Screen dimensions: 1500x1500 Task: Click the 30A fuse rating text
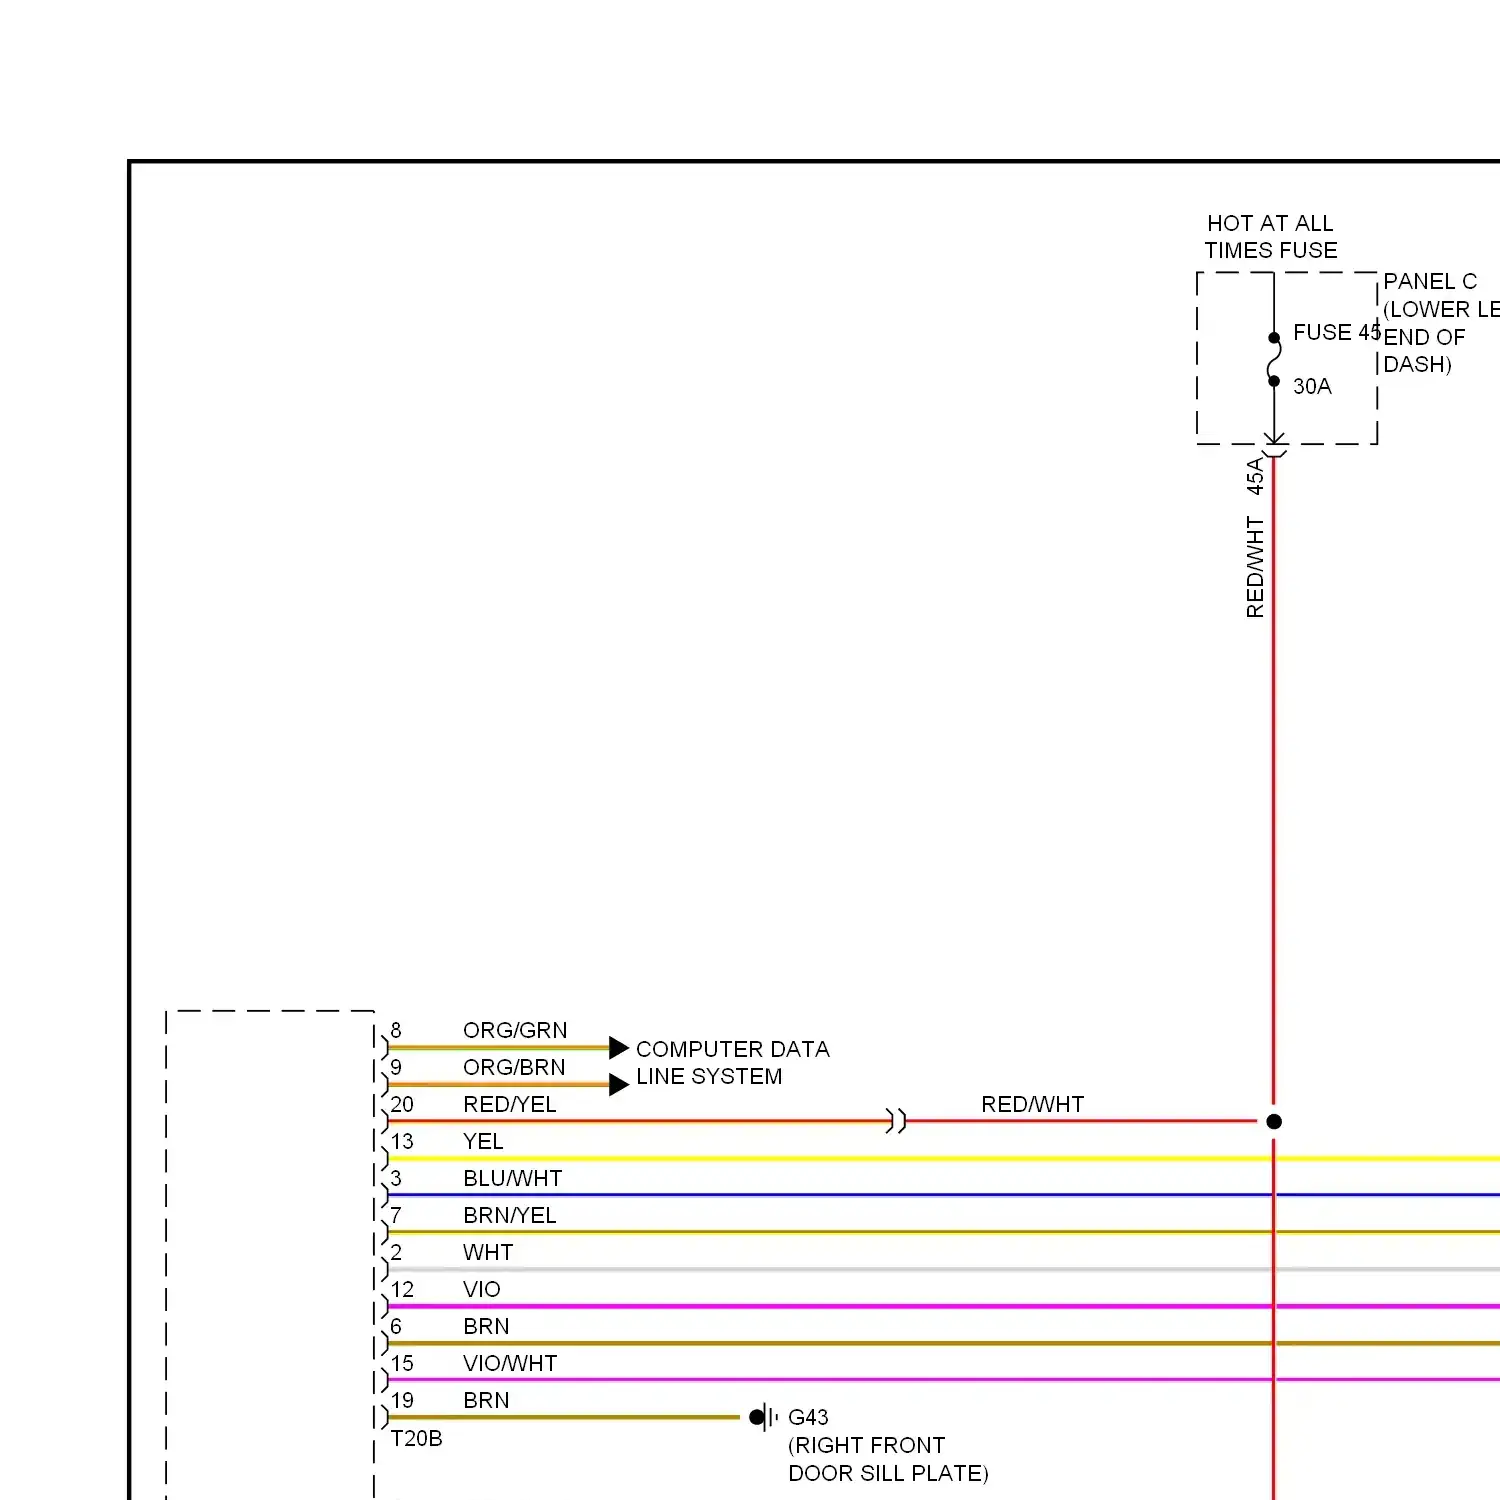1312,386
